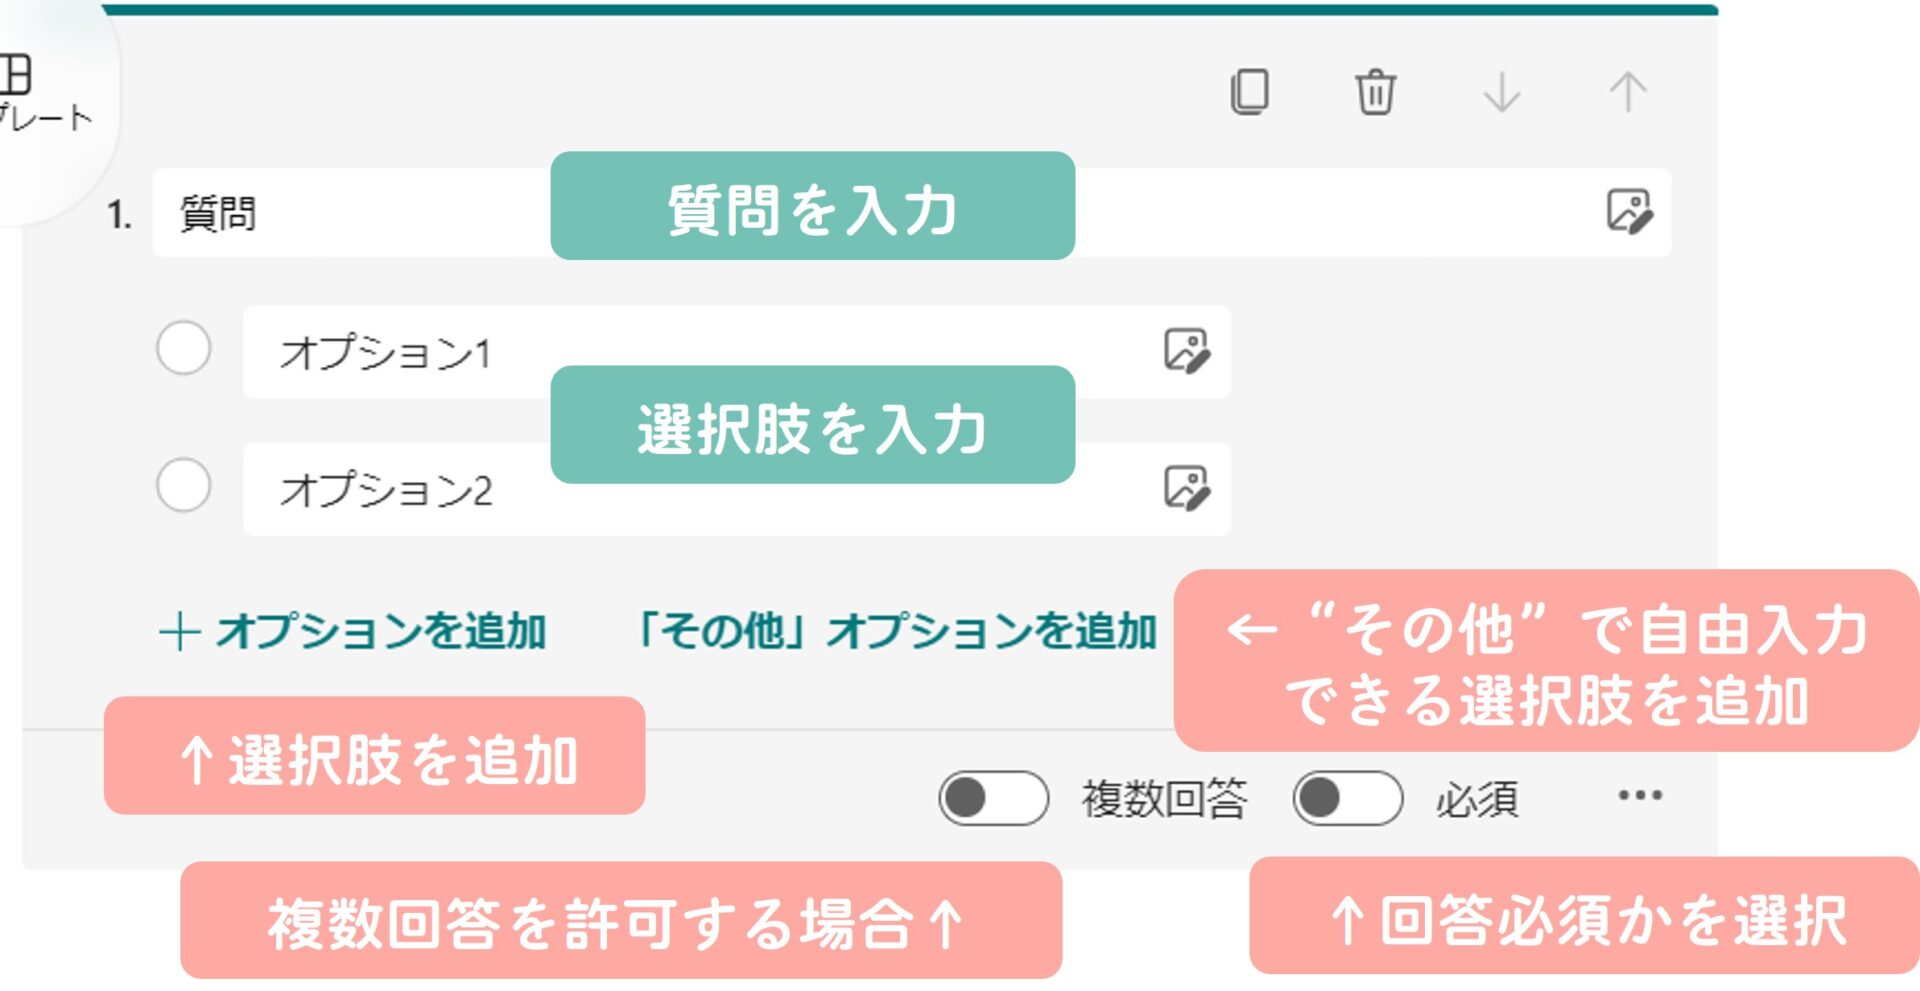Move question down with down arrow
1920x991 pixels.
pyautogui.click(x=1501, y=92)
